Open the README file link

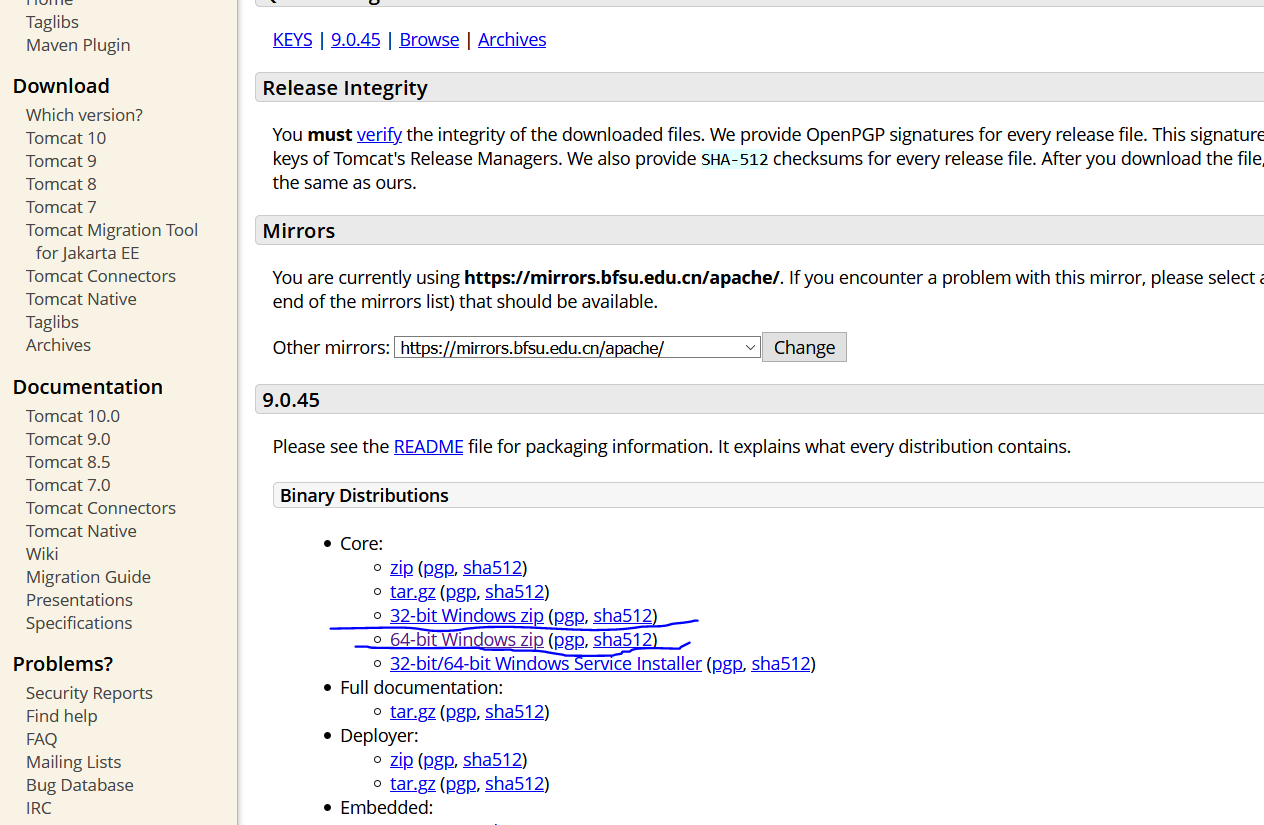click(x=428, y=446)
